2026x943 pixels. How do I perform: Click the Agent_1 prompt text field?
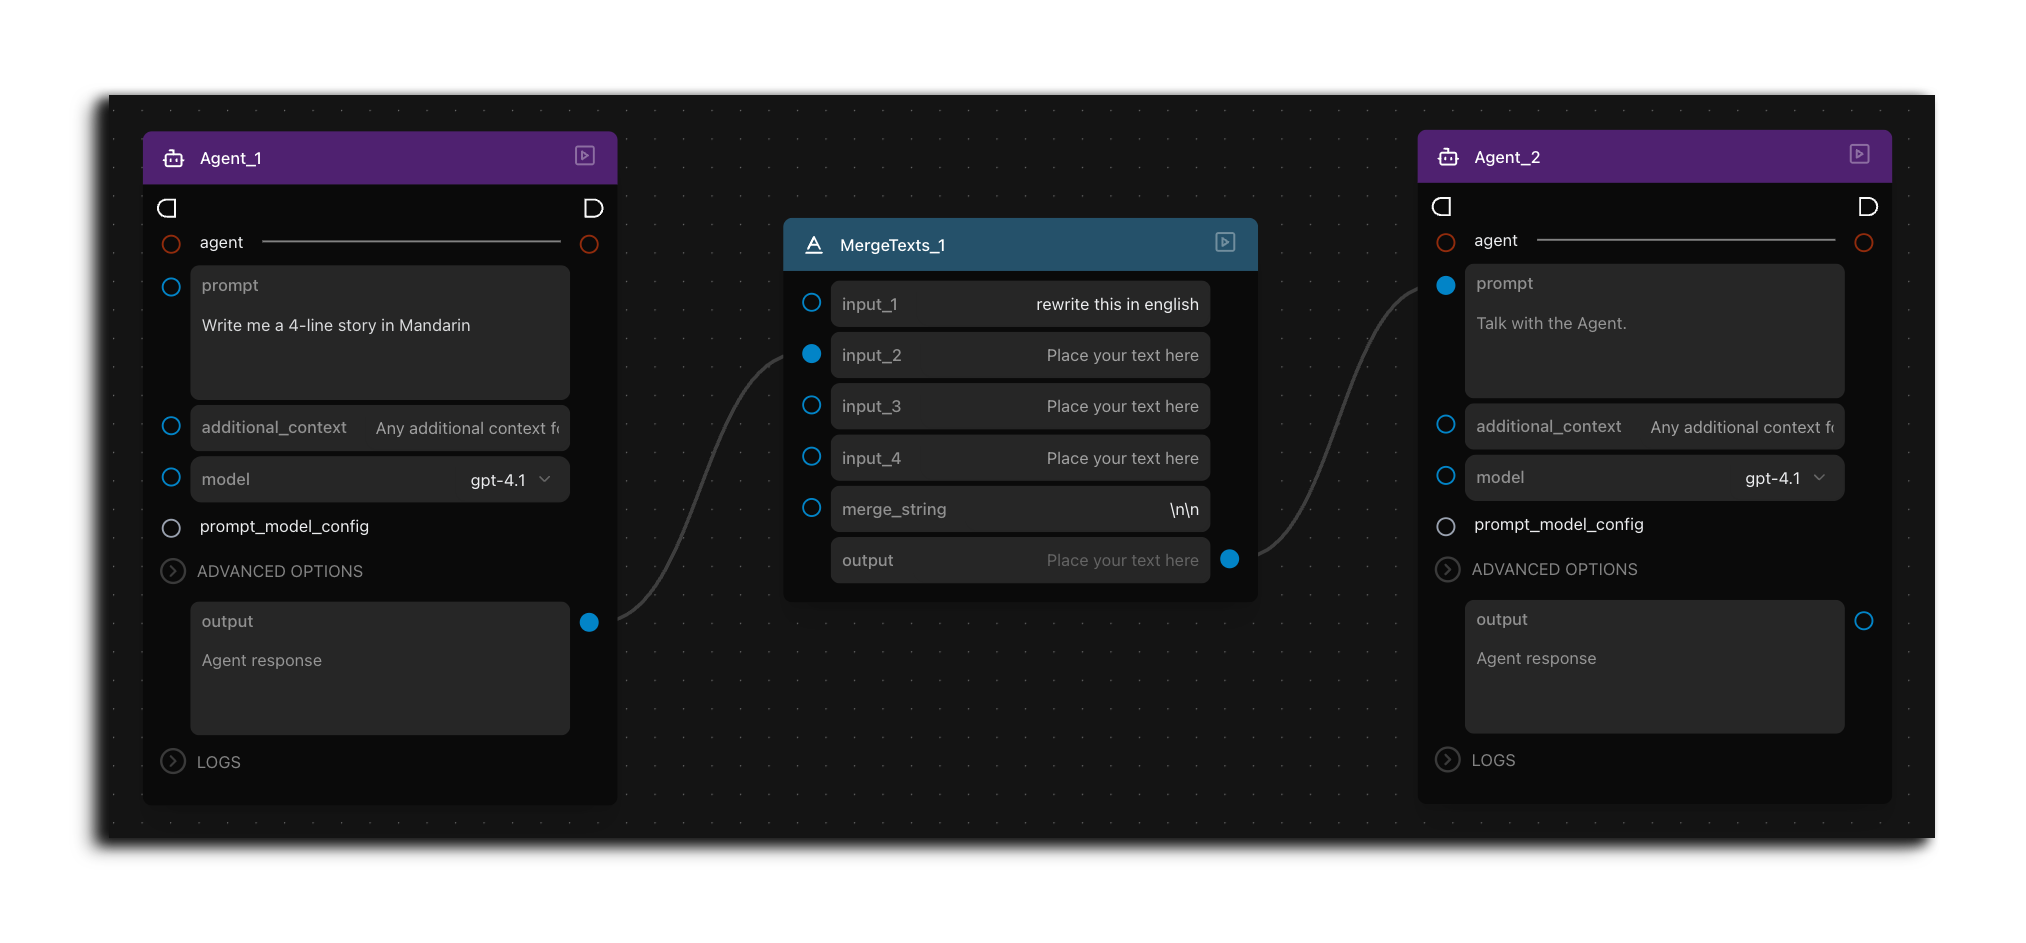pyautogui.click(x=380, y=333)
